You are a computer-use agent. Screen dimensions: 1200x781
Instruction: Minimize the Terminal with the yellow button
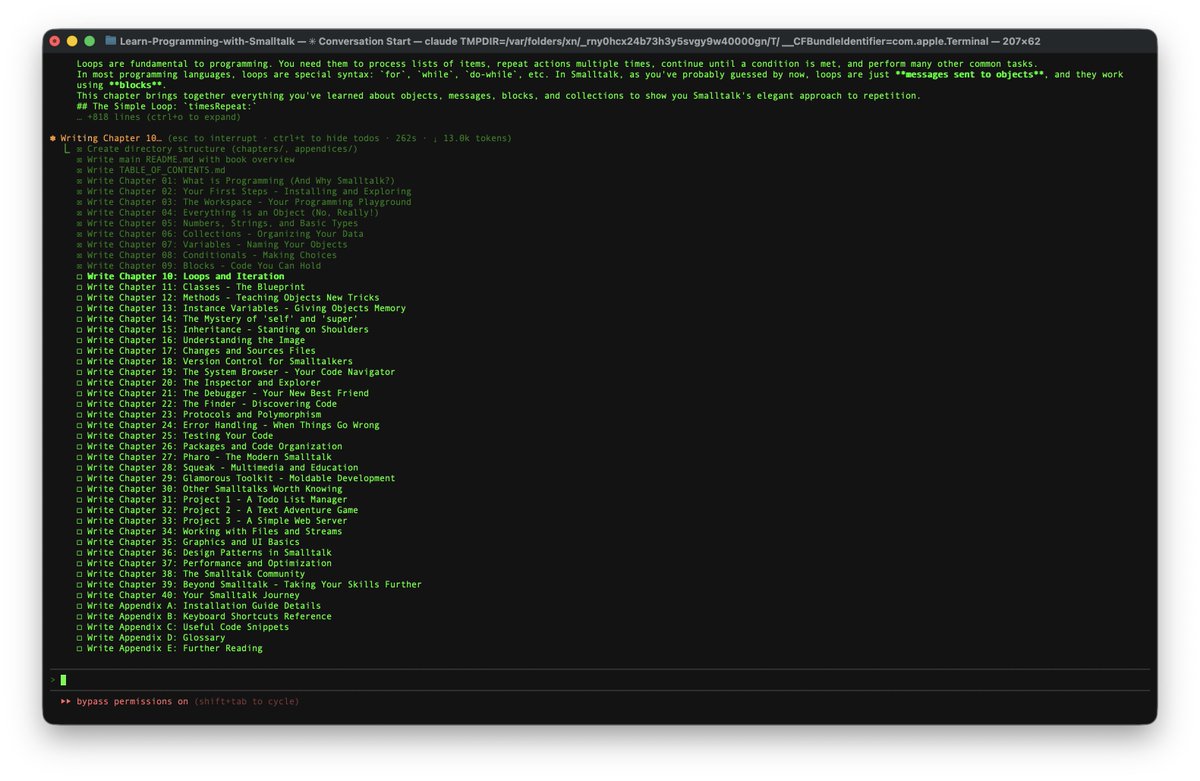coord(72,41)
